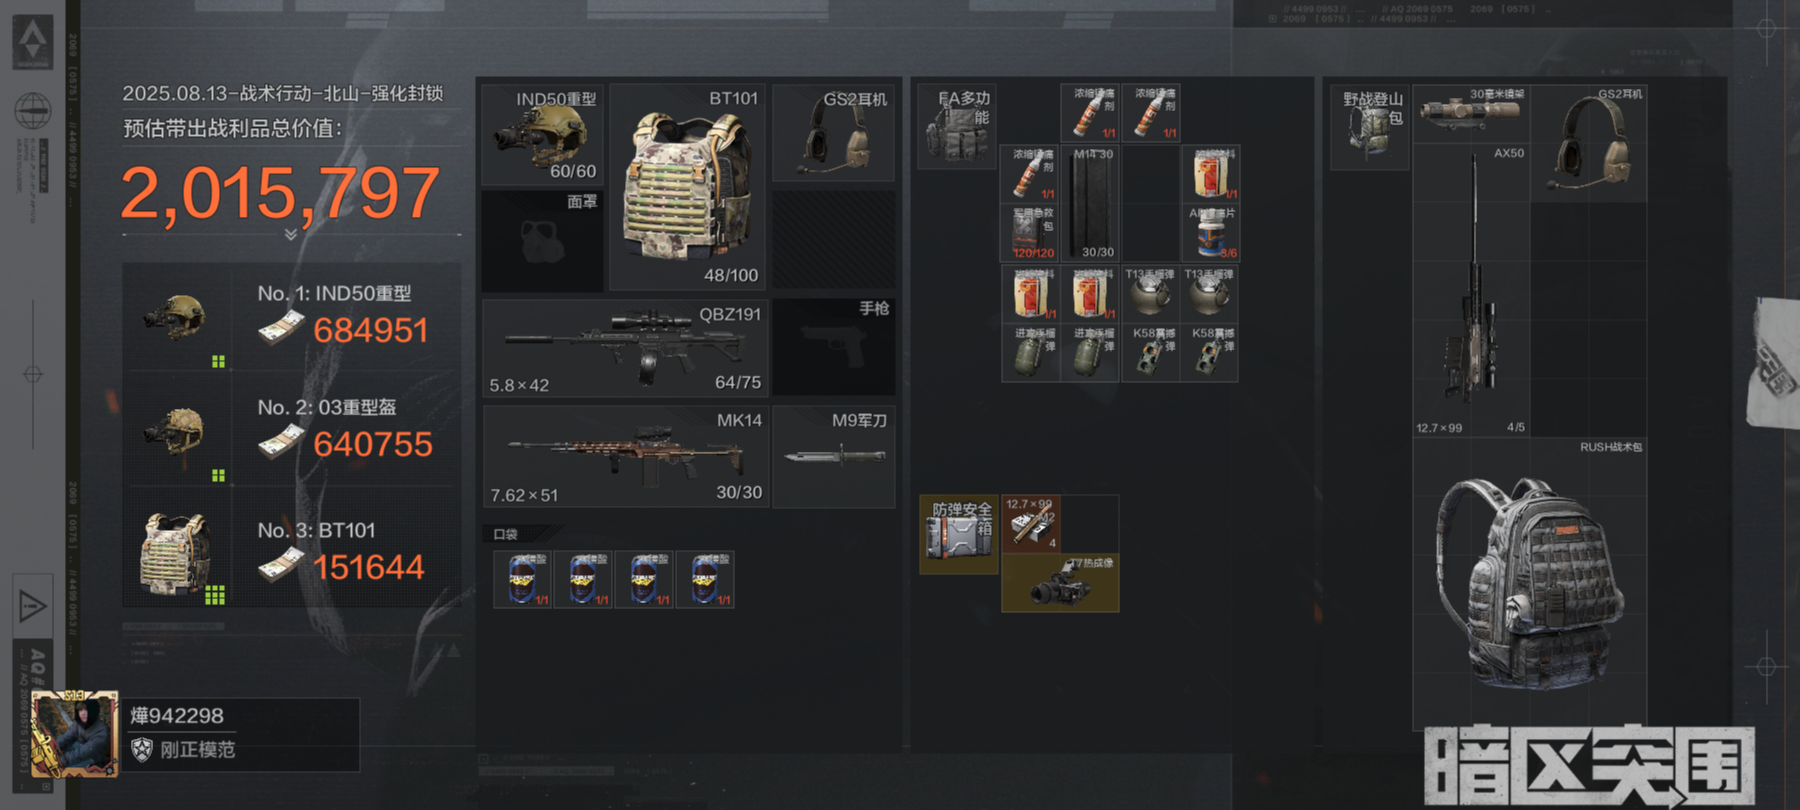The height and width of the screenshot is (810, 1800).
Task: Select the MK14 rifle slot
Action: pos(626,455)
